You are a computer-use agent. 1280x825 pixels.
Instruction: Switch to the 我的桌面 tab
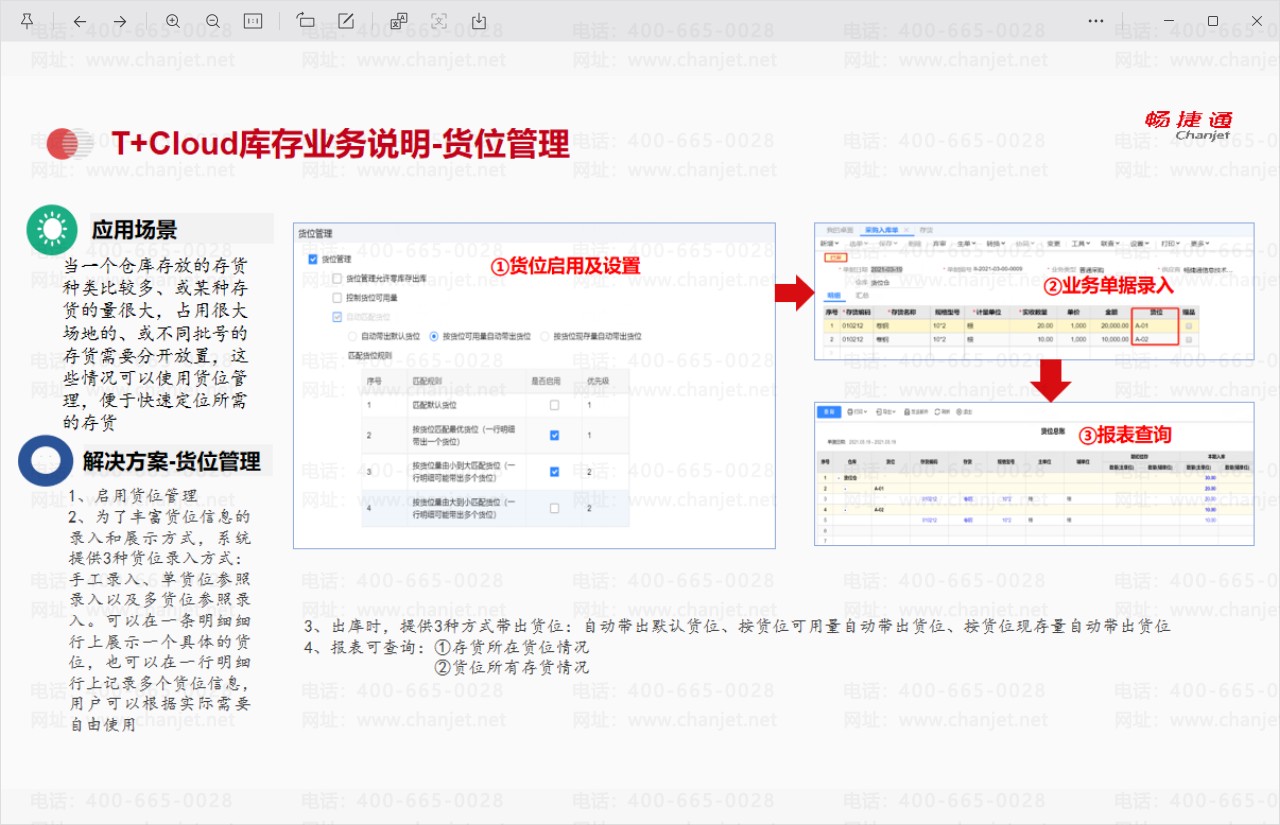(840, 229)
